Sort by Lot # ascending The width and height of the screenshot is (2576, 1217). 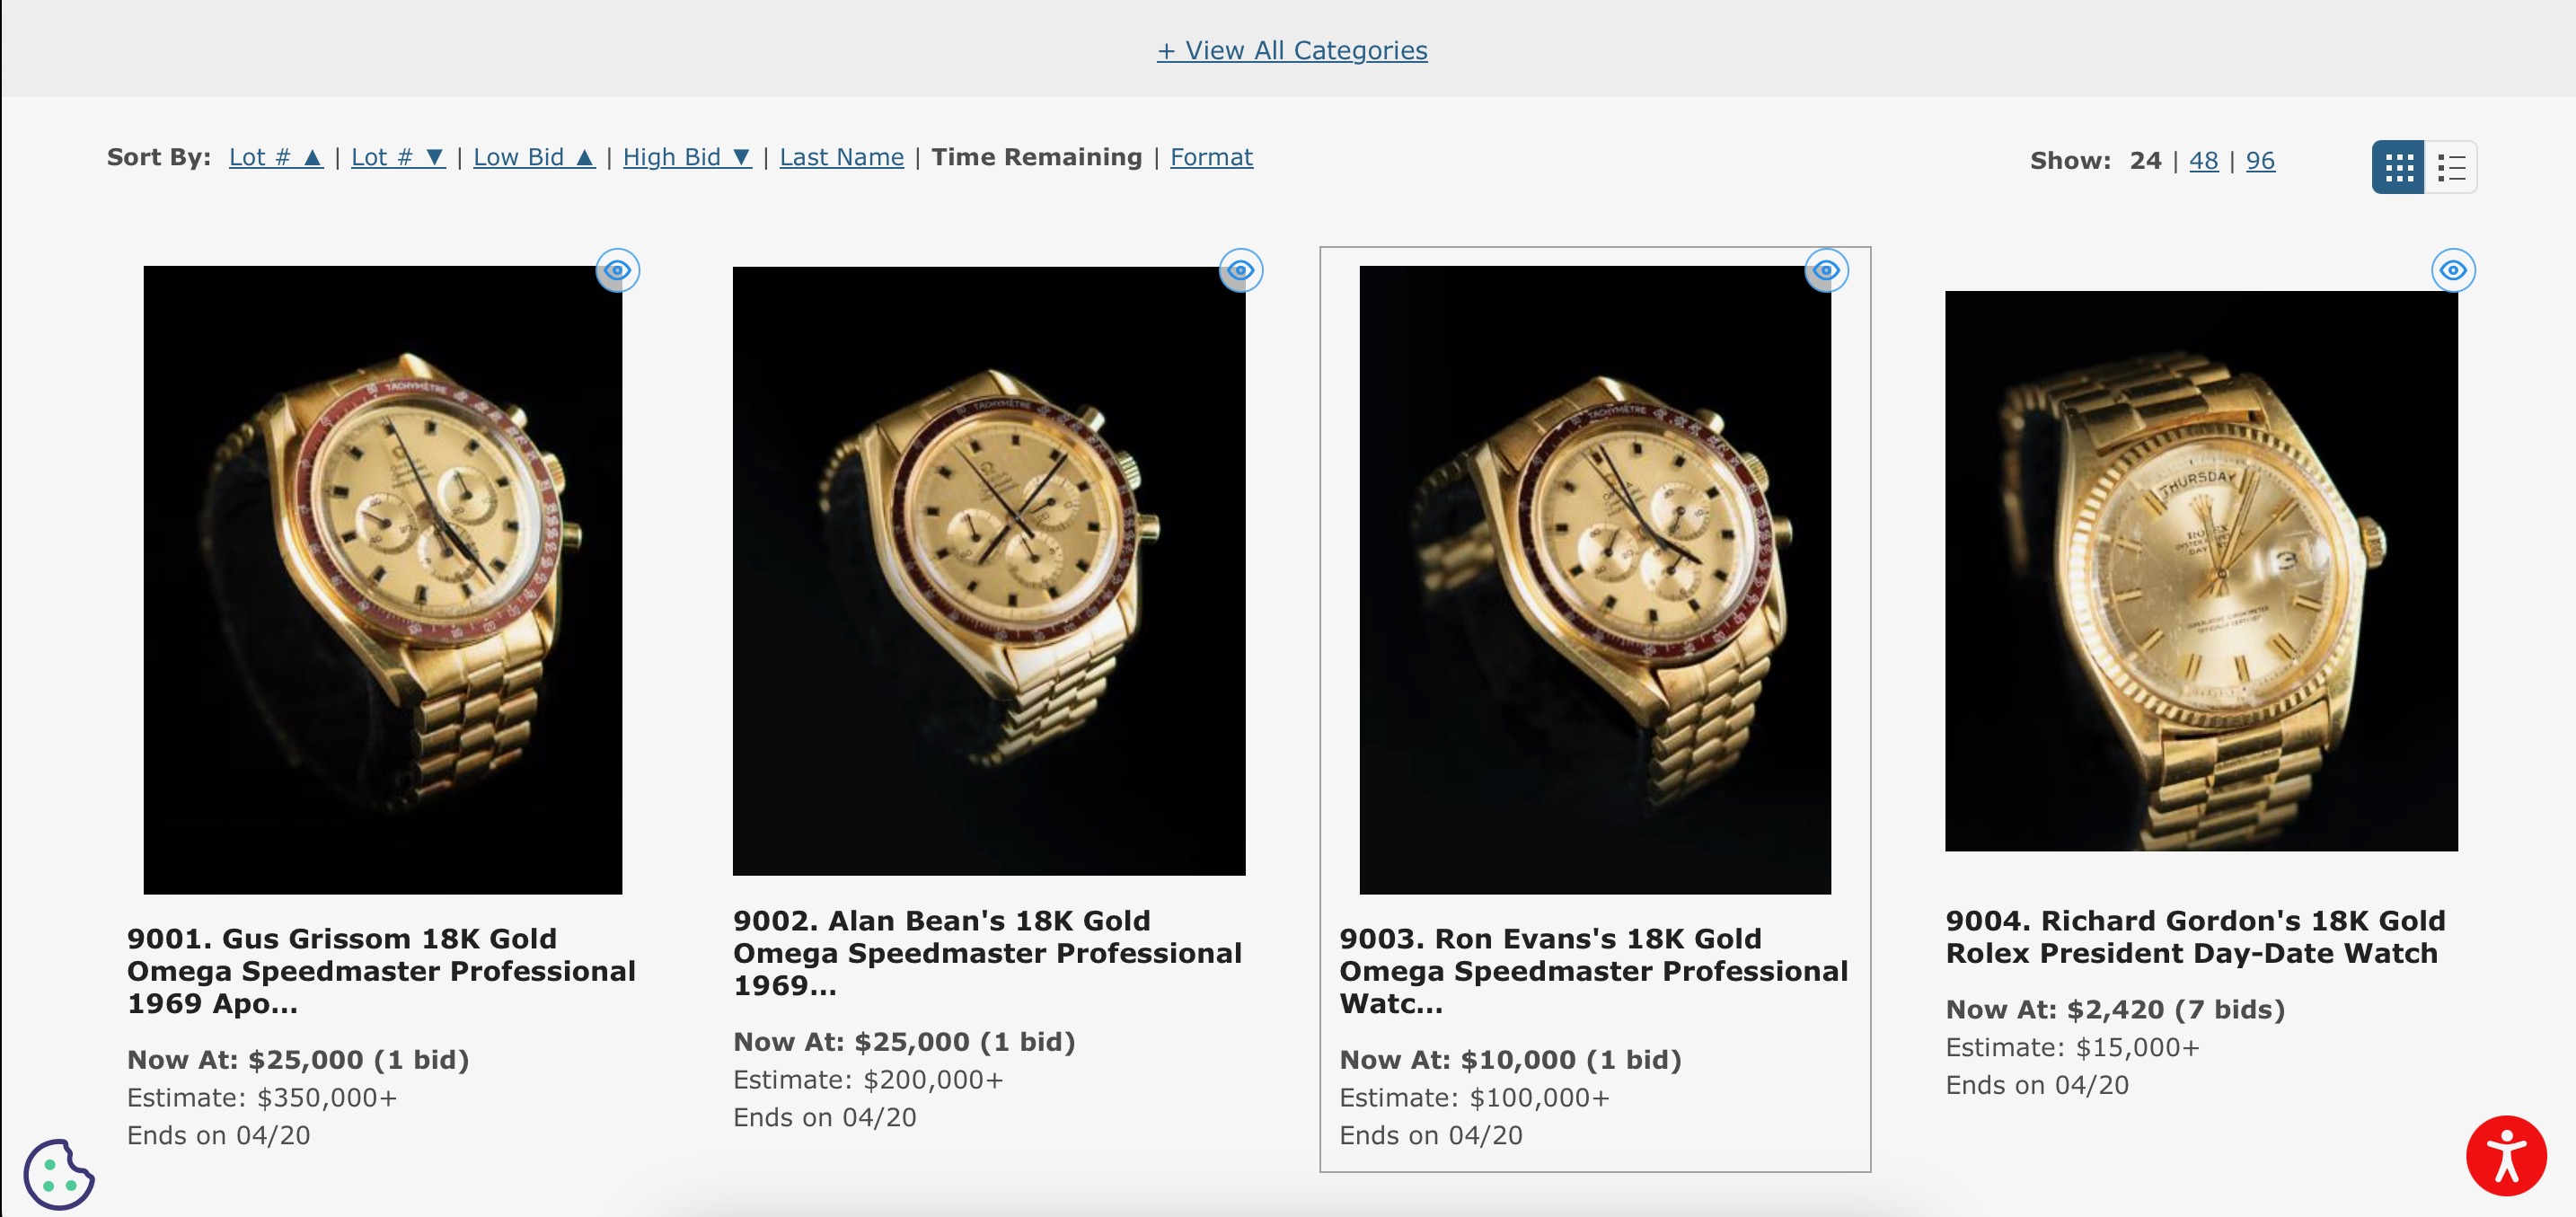[x=276, y=157]
